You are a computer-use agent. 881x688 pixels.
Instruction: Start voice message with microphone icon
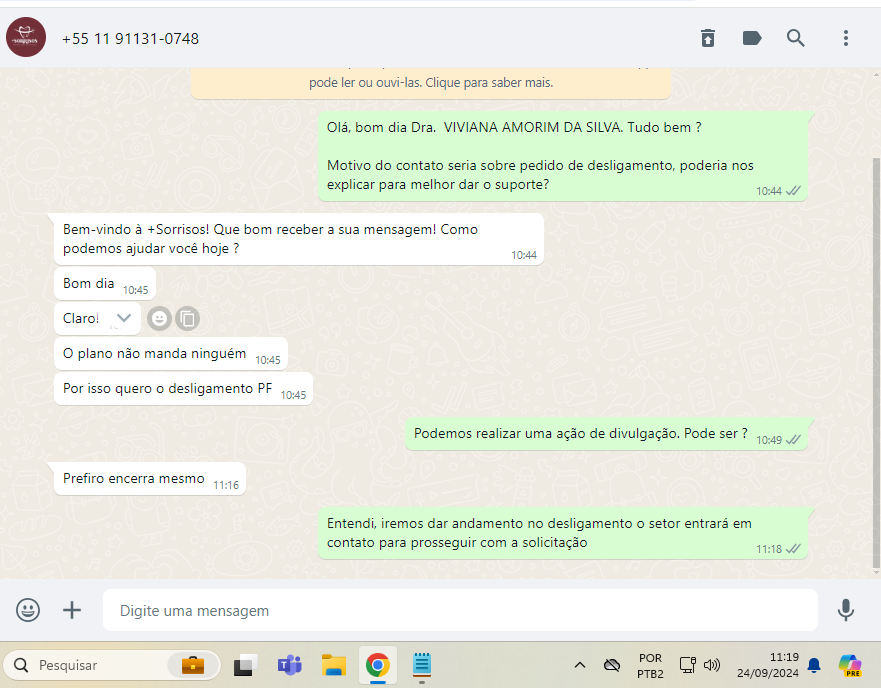[846, 610]
